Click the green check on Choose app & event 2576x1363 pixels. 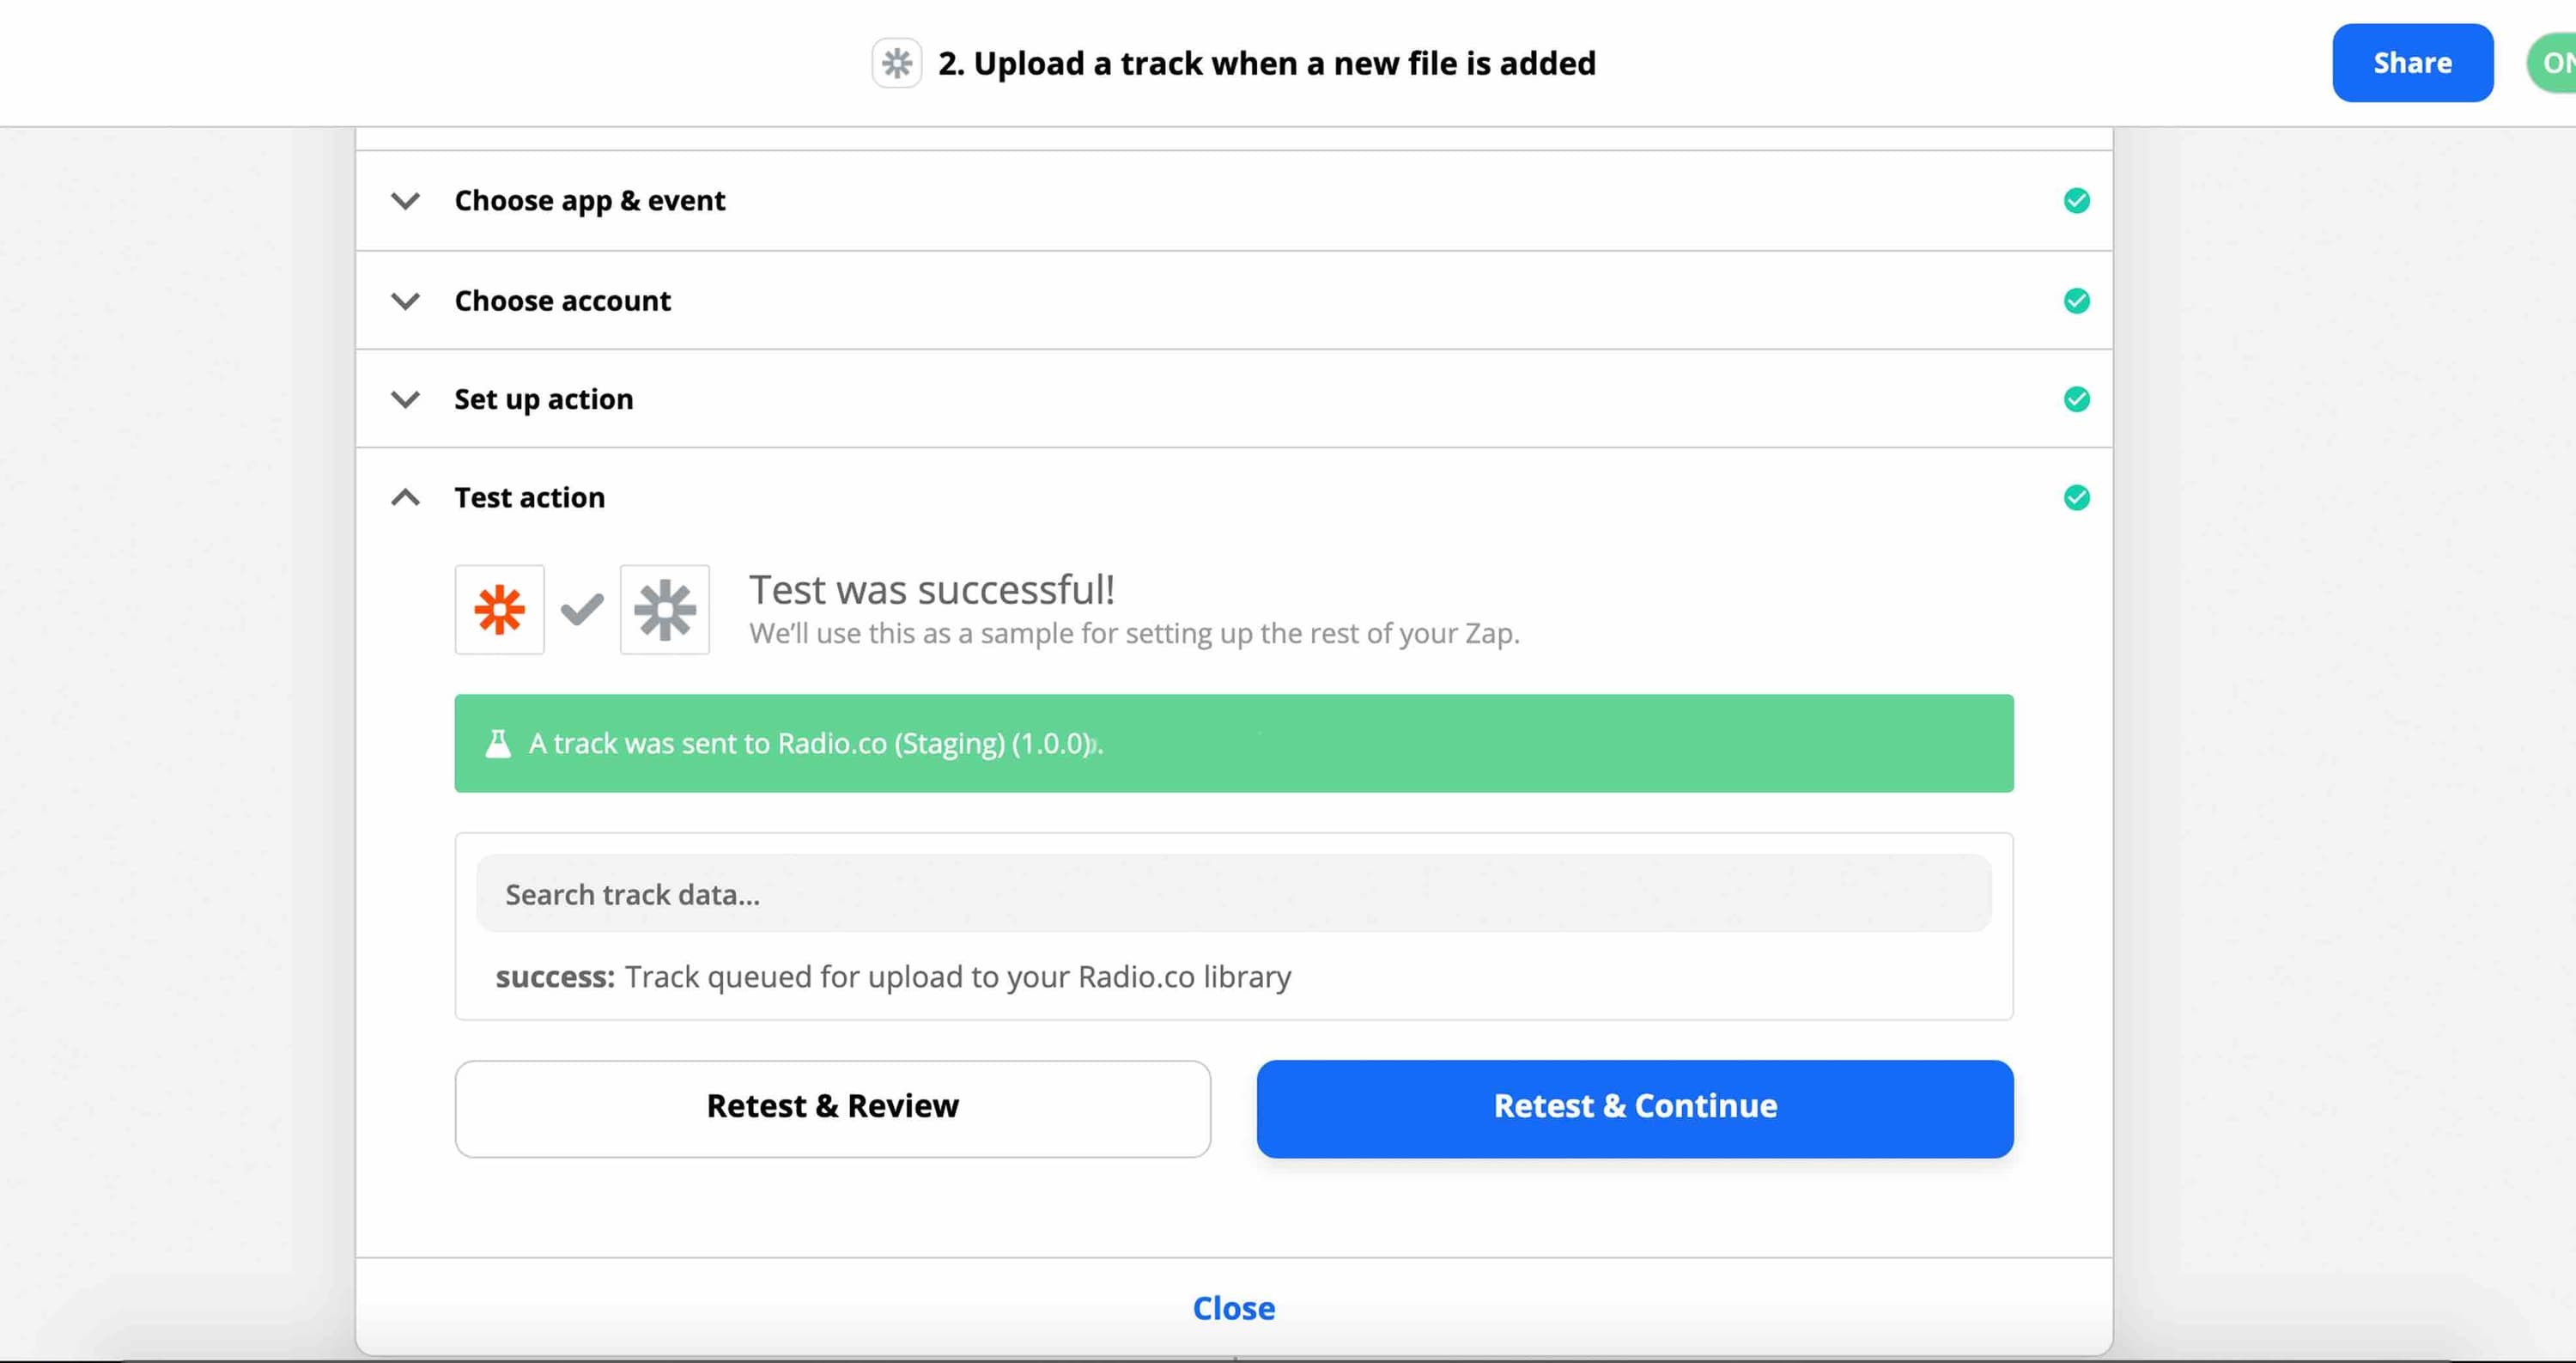click(2076, 201)
